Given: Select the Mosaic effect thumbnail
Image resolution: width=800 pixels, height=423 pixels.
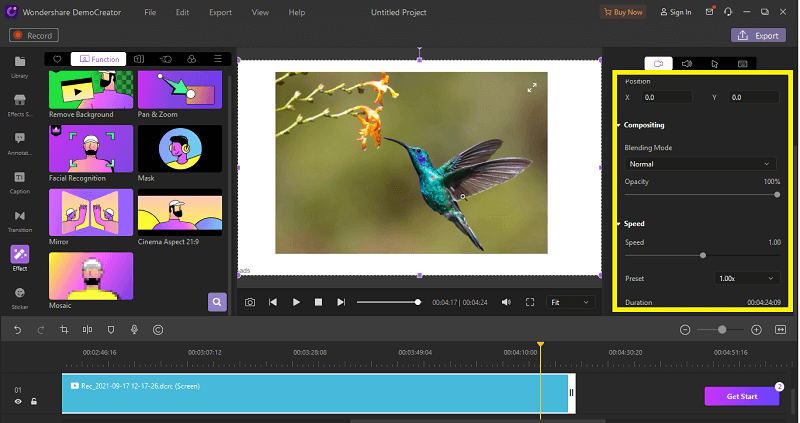Looking at the screenshot, I should (x=91, y=276).
